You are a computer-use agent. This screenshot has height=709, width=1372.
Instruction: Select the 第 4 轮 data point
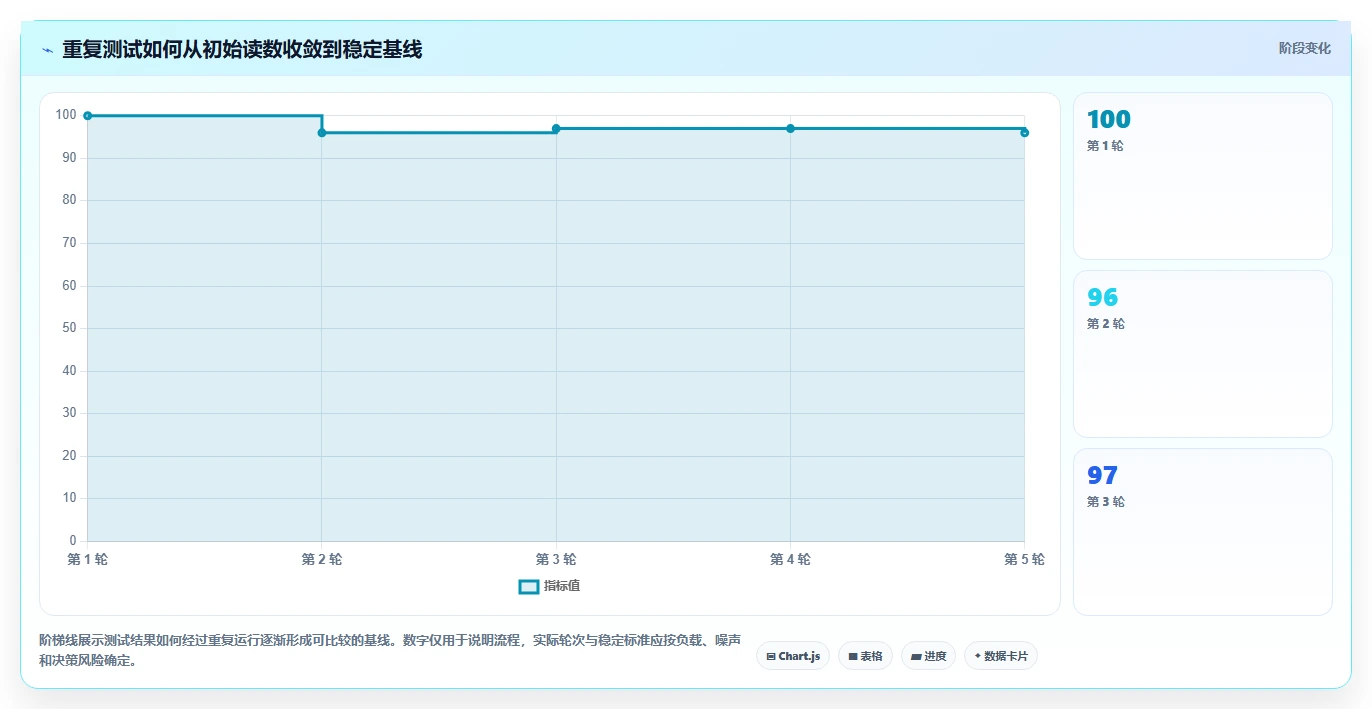coord(790,129)
